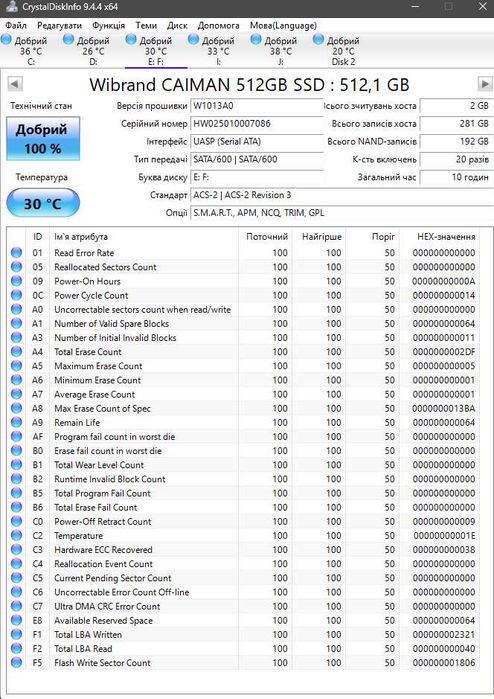Click the serial number field HW025010007086

pos(257,124)
